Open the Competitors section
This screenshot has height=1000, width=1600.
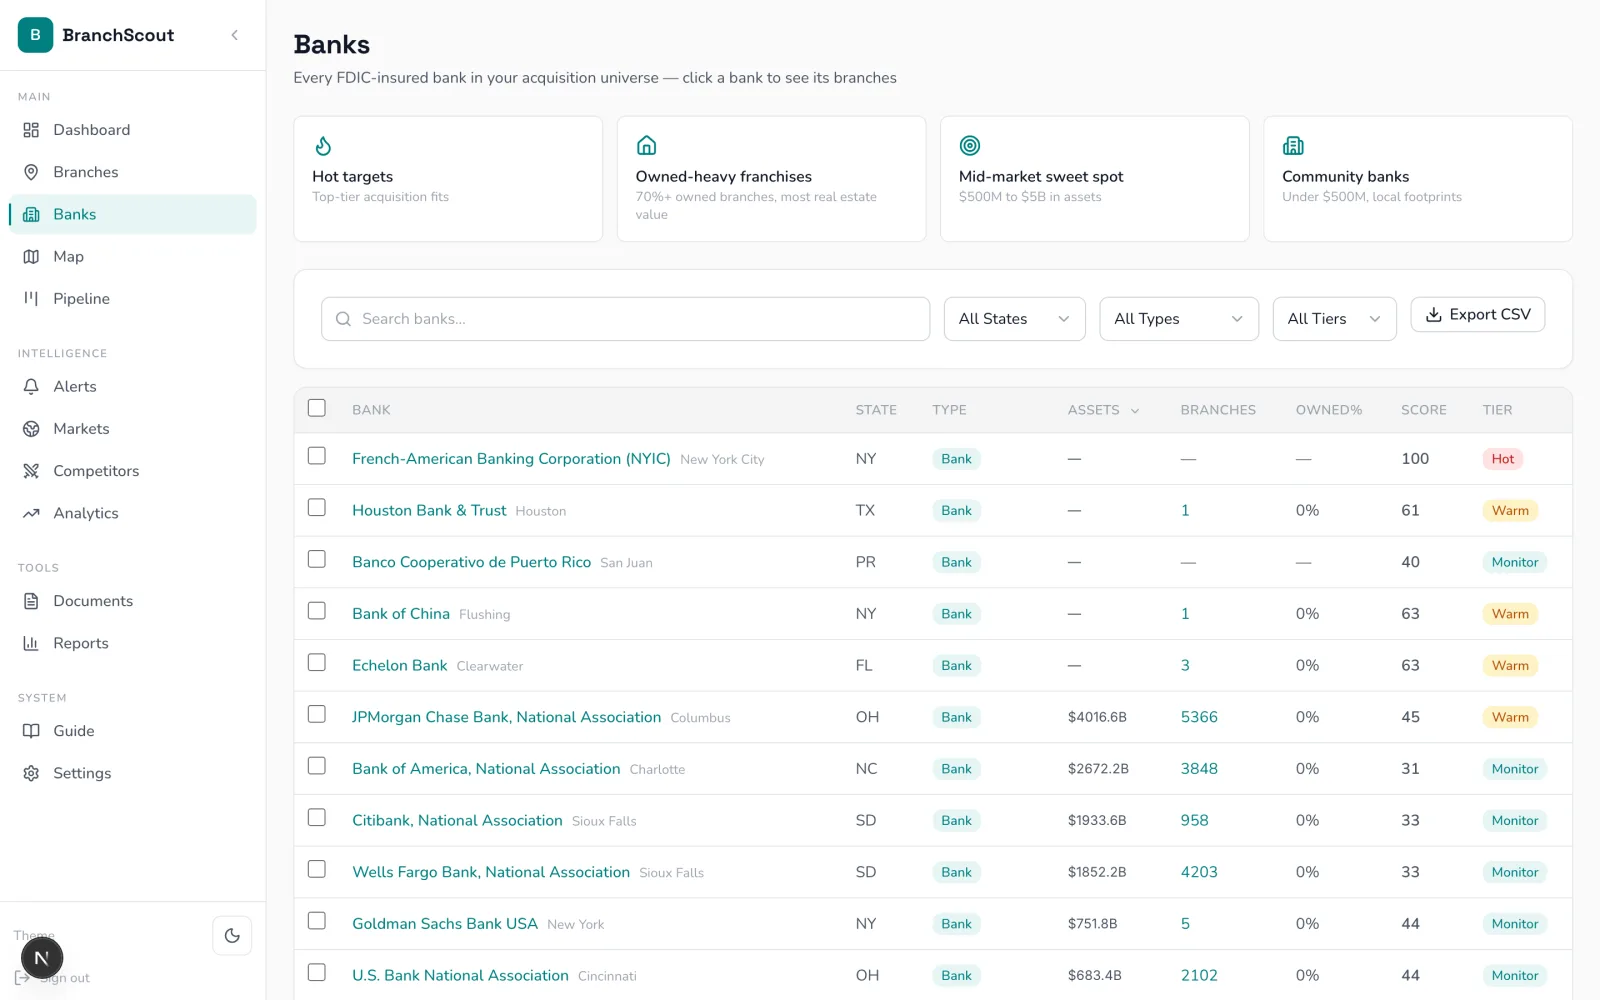(x=132, y=471)
